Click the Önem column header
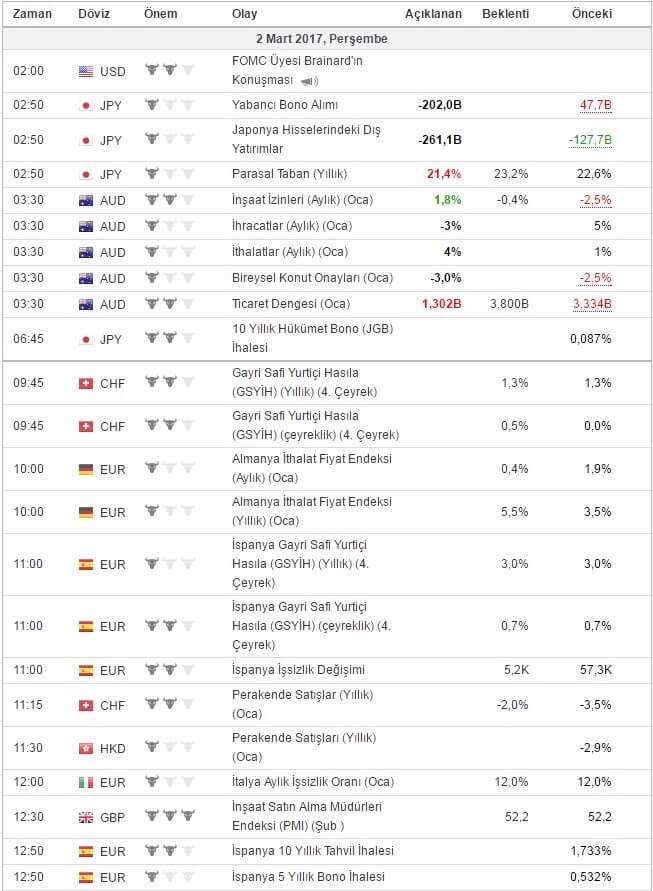The image size is (653, 891). pos(160,14)
